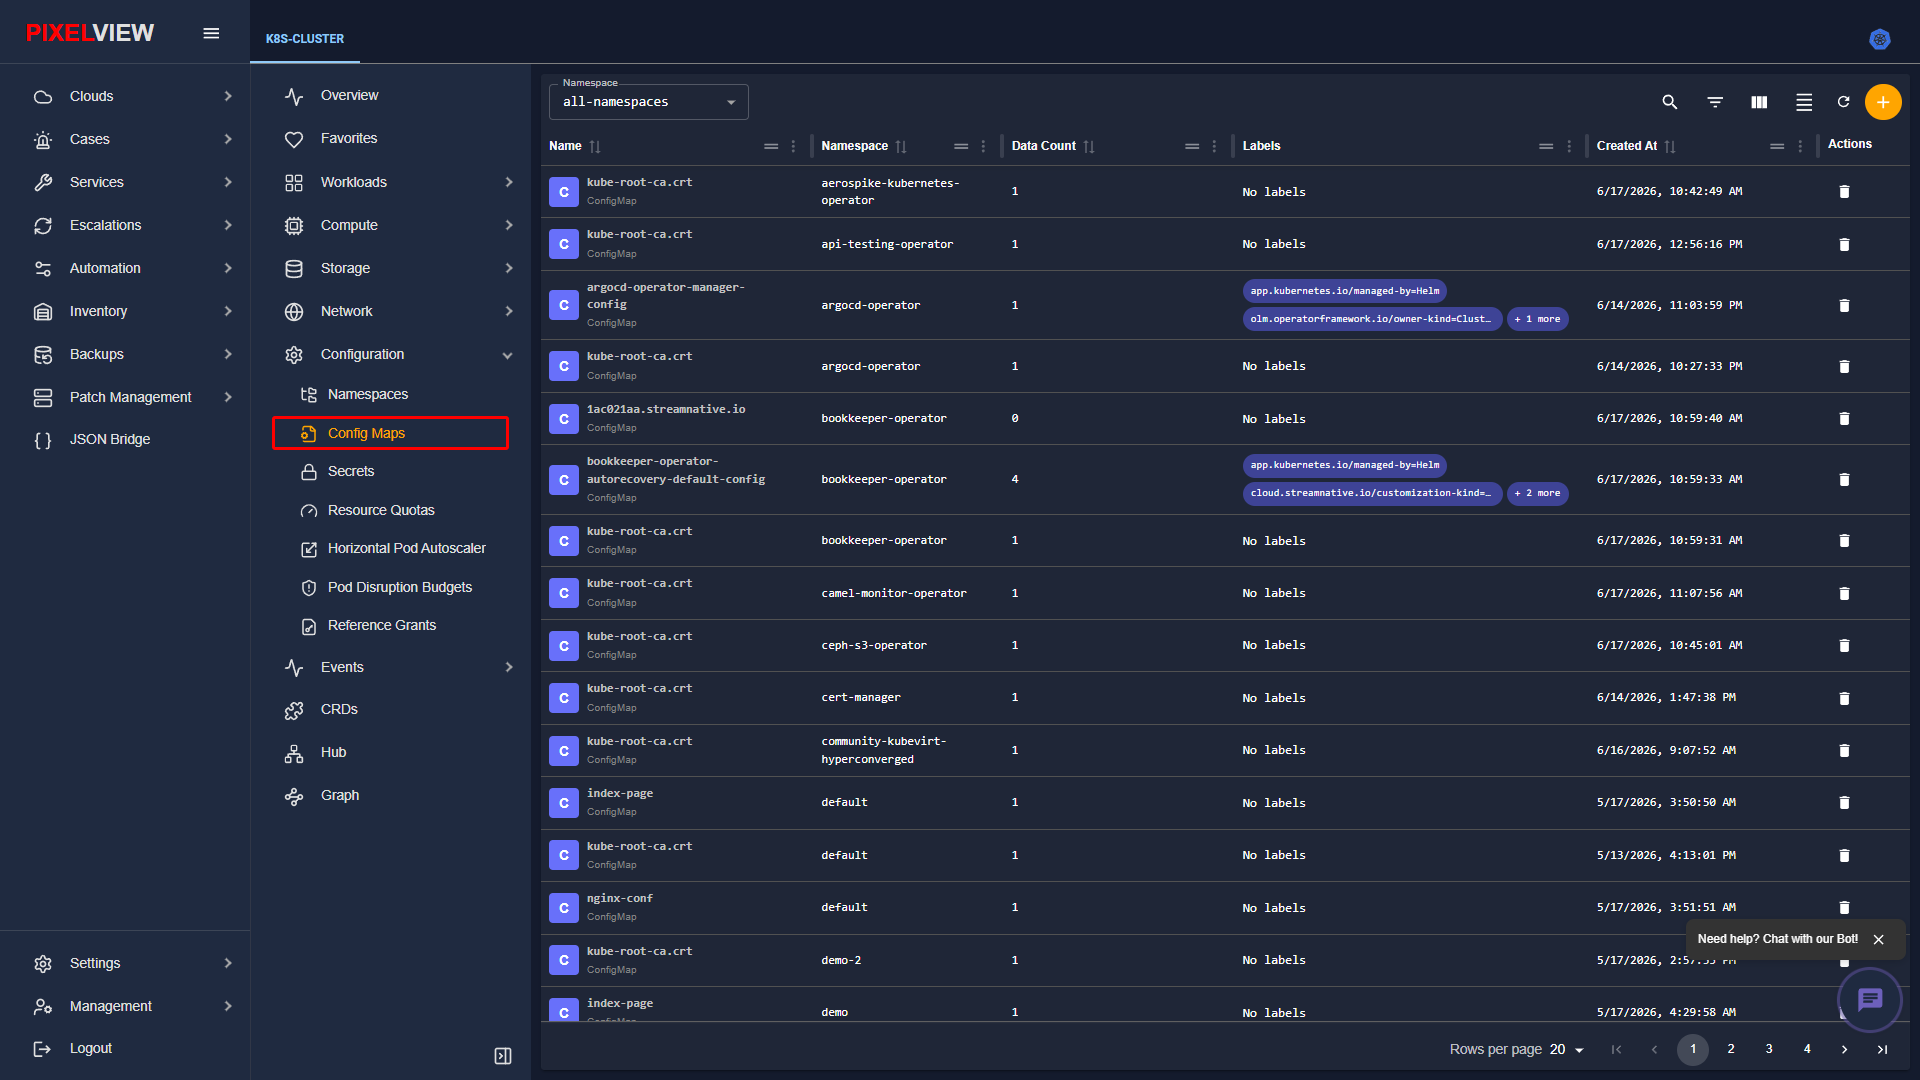The height and width of the screenshot is (1080, 1920).
Task: Toggle the hamburger menu next to PIXELVIEW
Action: 211,33
